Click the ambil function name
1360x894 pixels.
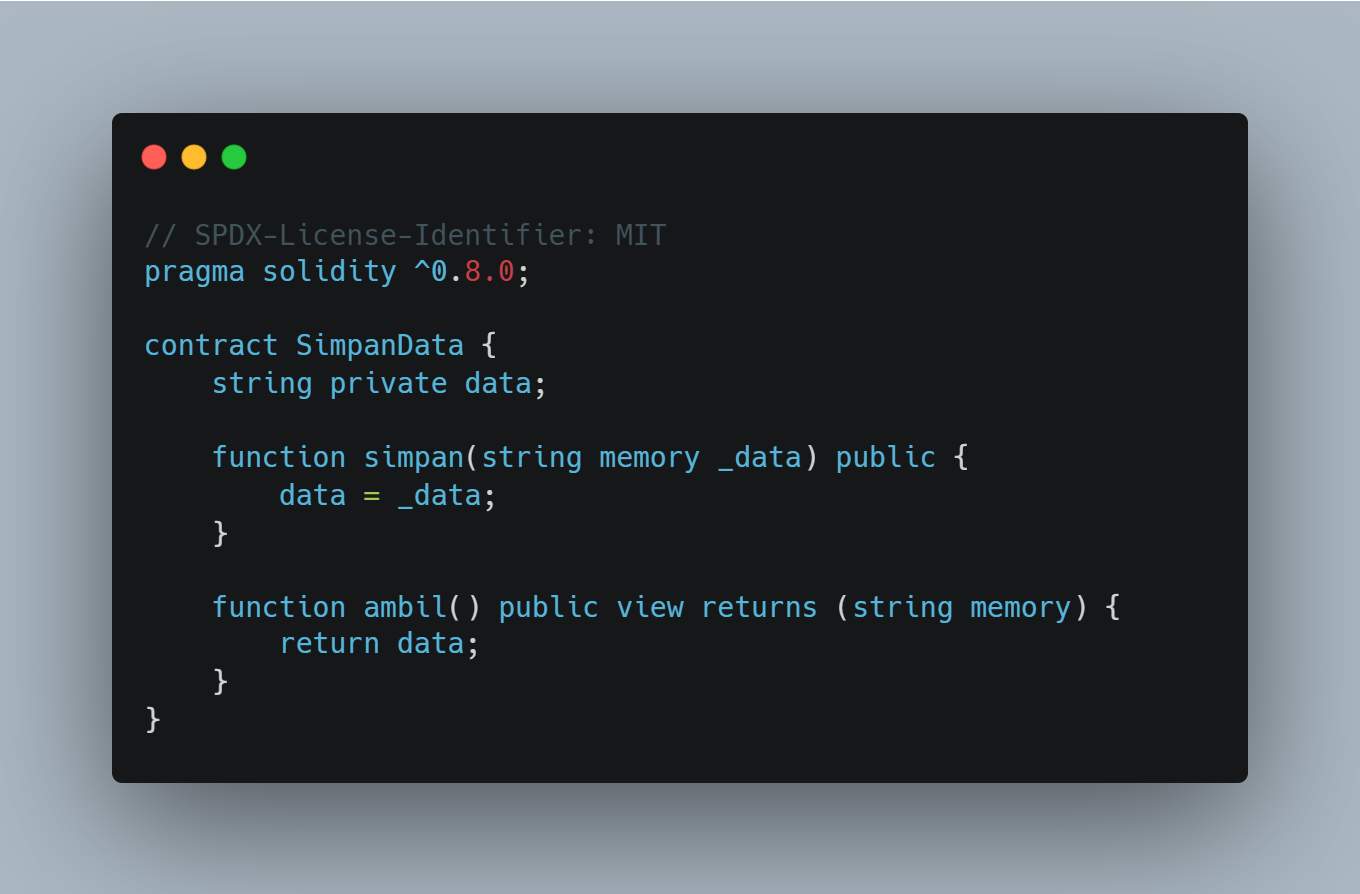pos(405,607)
